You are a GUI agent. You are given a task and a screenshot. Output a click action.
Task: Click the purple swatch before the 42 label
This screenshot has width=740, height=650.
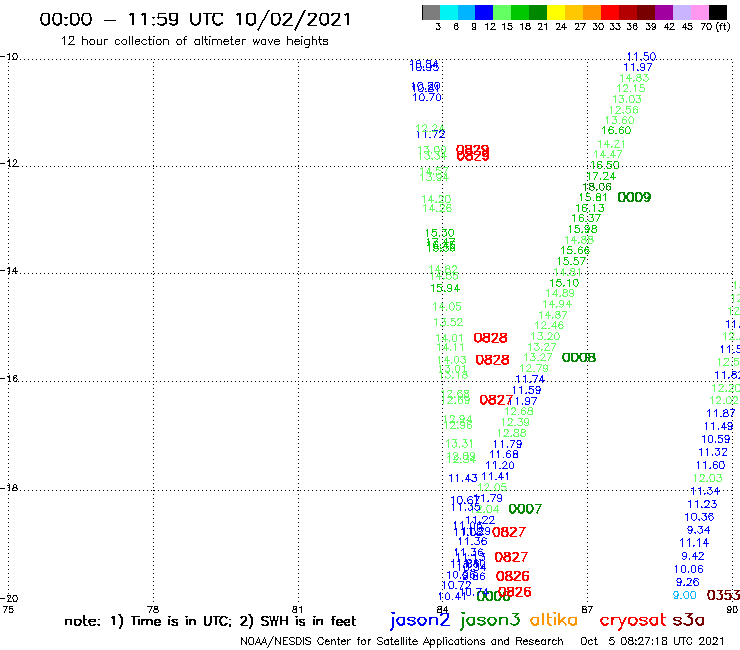point(664,12)
